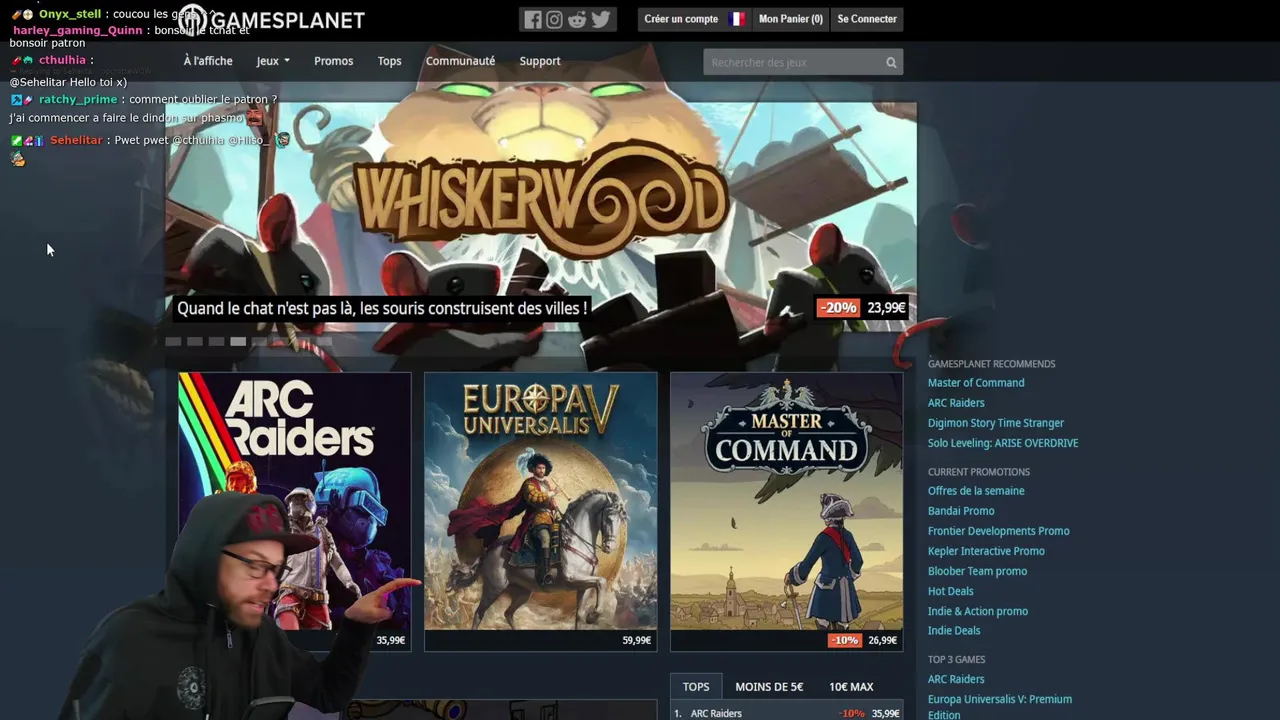The image size is (1280, 720).
Task: Open 'Offres de la semaine' promotion
Action: (x=976, y=491)
